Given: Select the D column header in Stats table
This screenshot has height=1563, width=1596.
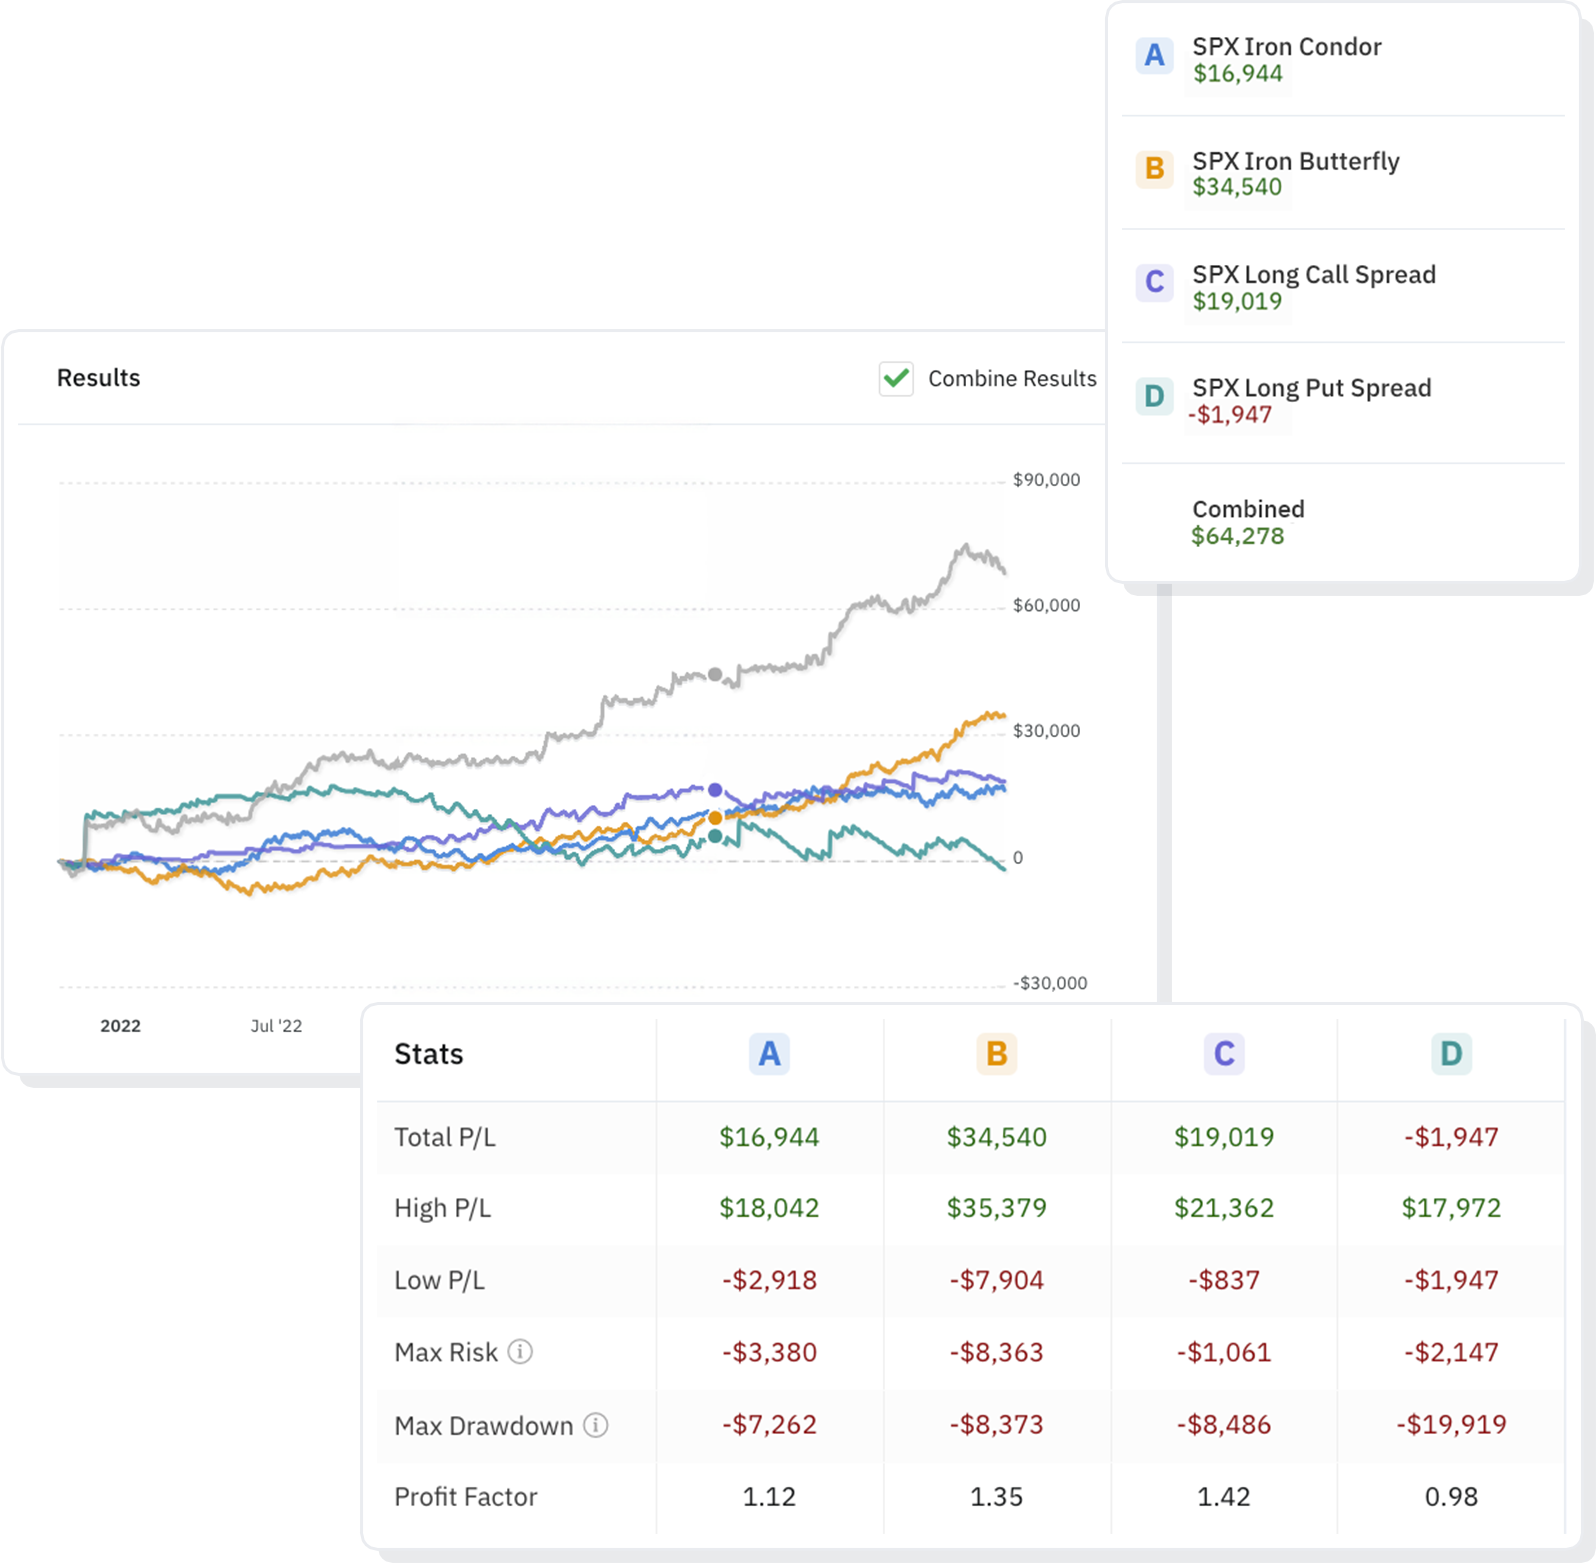Looking at the screenshot, I should coord(1451,1054).
